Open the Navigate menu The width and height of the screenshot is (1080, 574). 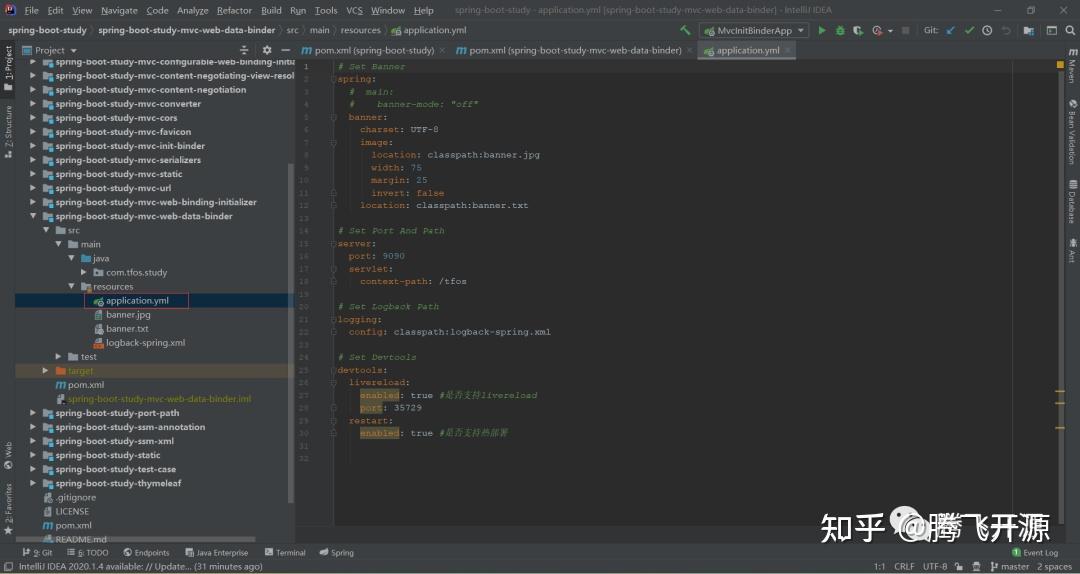pyautogui.click(x=119, y=10)
